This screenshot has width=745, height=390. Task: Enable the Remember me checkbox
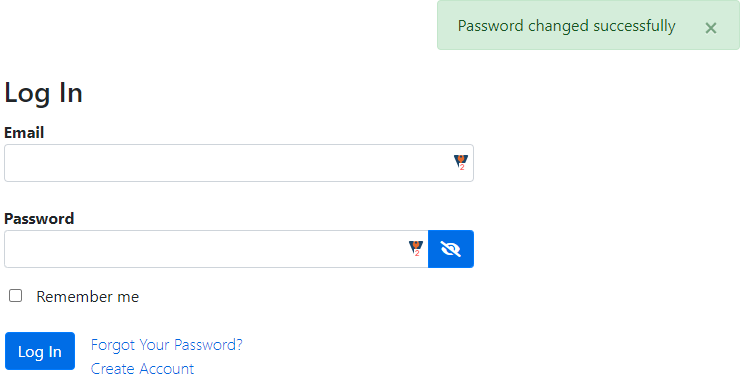pos(16,295)
